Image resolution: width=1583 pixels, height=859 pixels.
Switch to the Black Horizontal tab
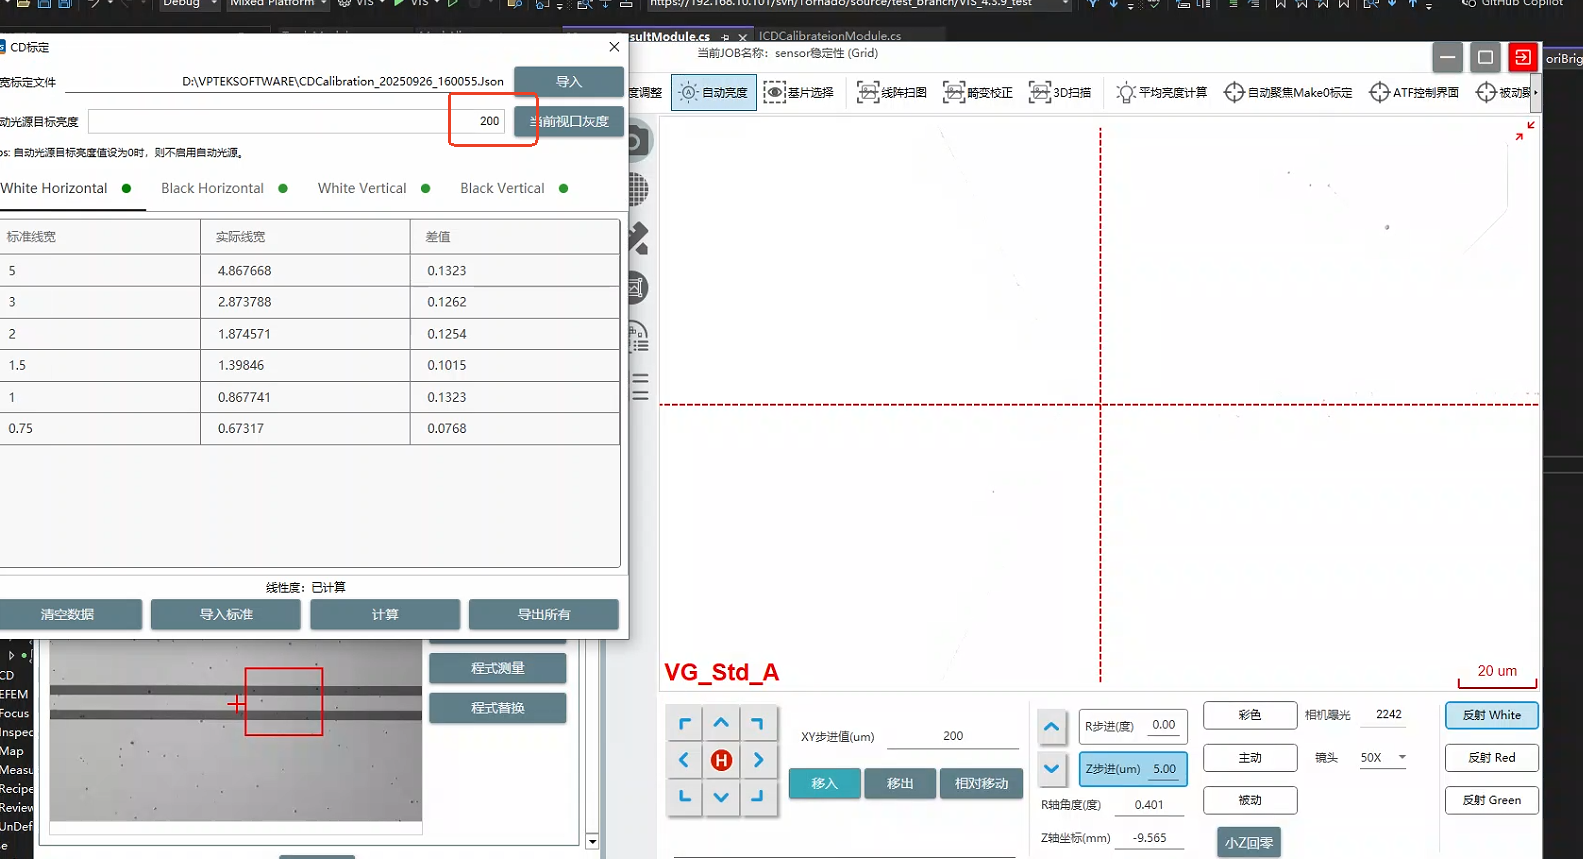tap(212, 189)
